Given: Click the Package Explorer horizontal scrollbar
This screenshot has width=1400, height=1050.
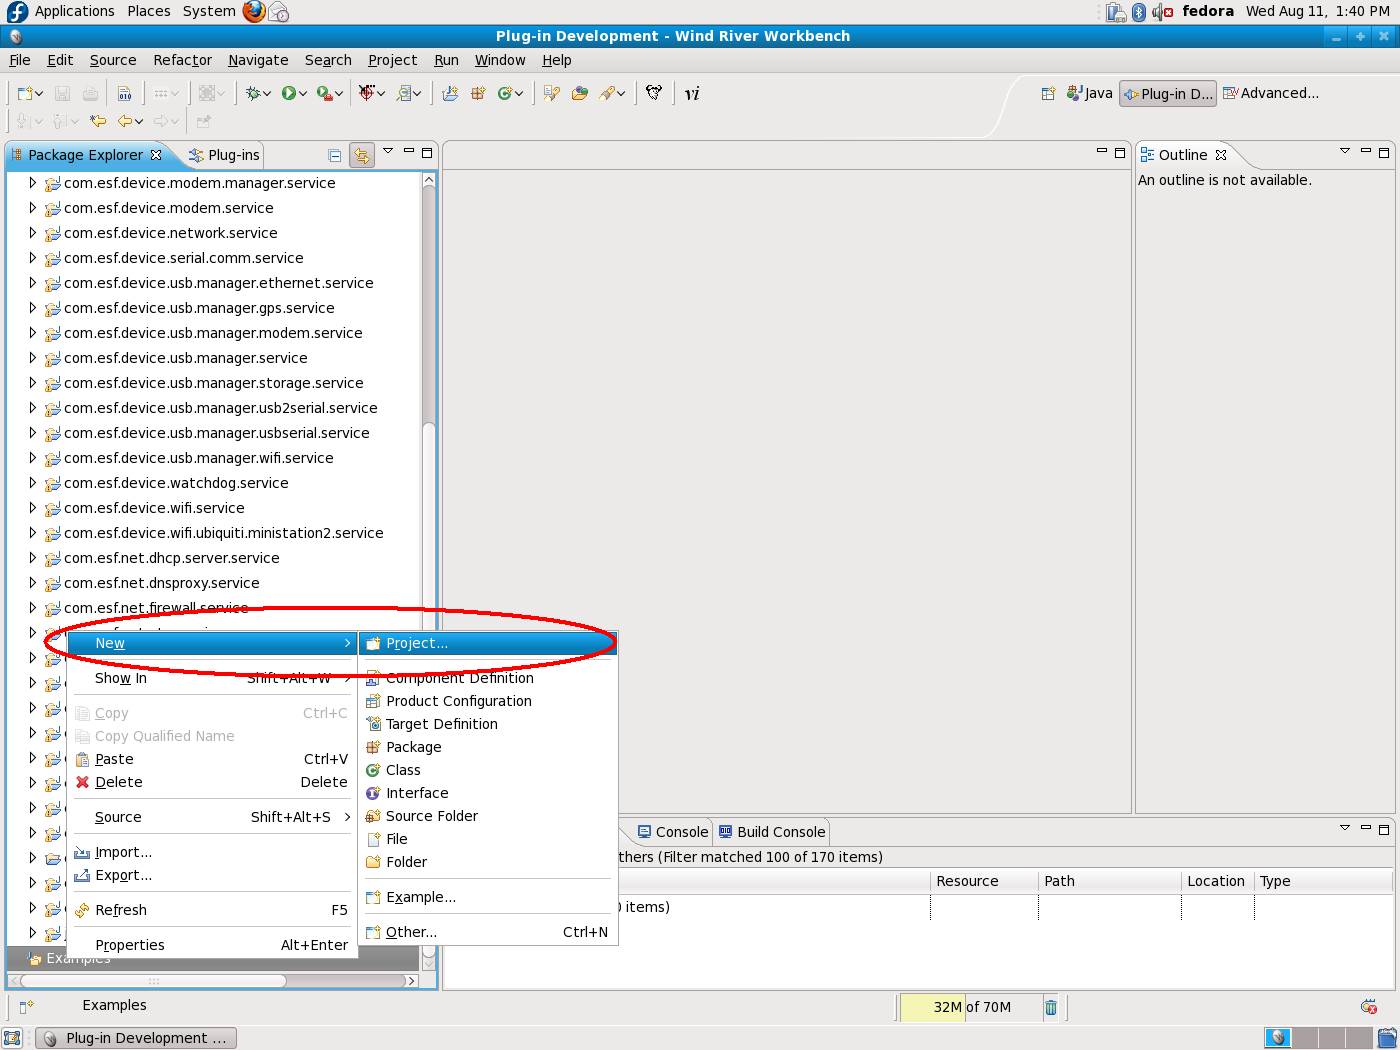Looking at the screenshot, I should click(155, 981).
